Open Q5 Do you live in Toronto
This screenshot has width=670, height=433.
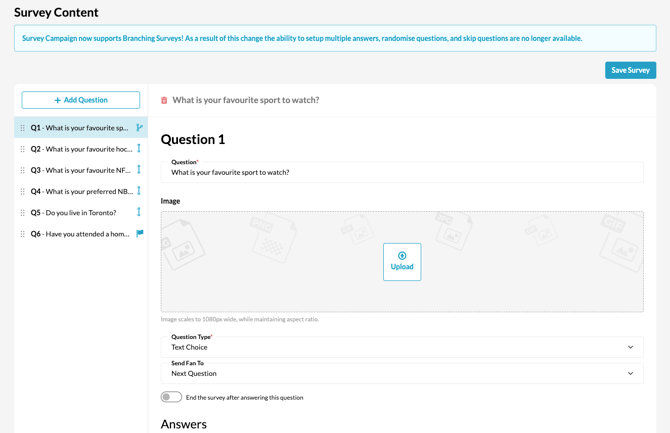pyautogui.click(x=80, y=213)
